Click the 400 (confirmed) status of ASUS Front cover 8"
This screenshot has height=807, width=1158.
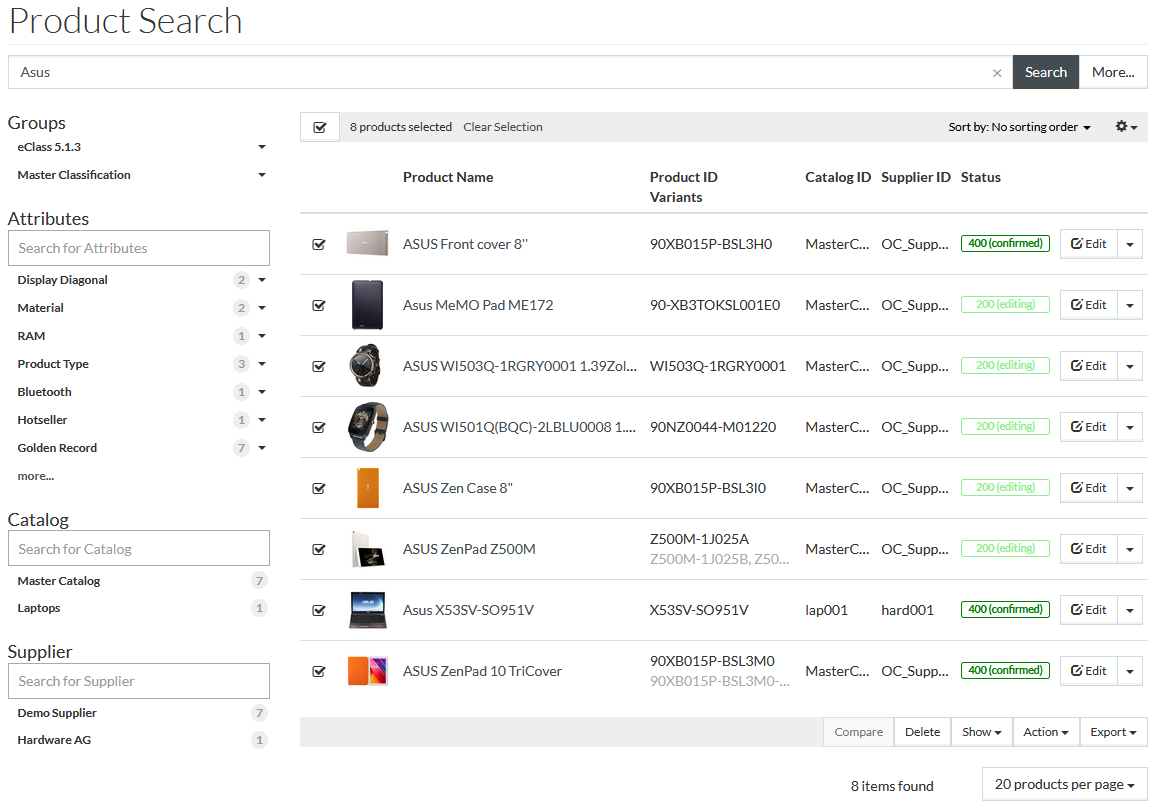tap(1005, 244)
